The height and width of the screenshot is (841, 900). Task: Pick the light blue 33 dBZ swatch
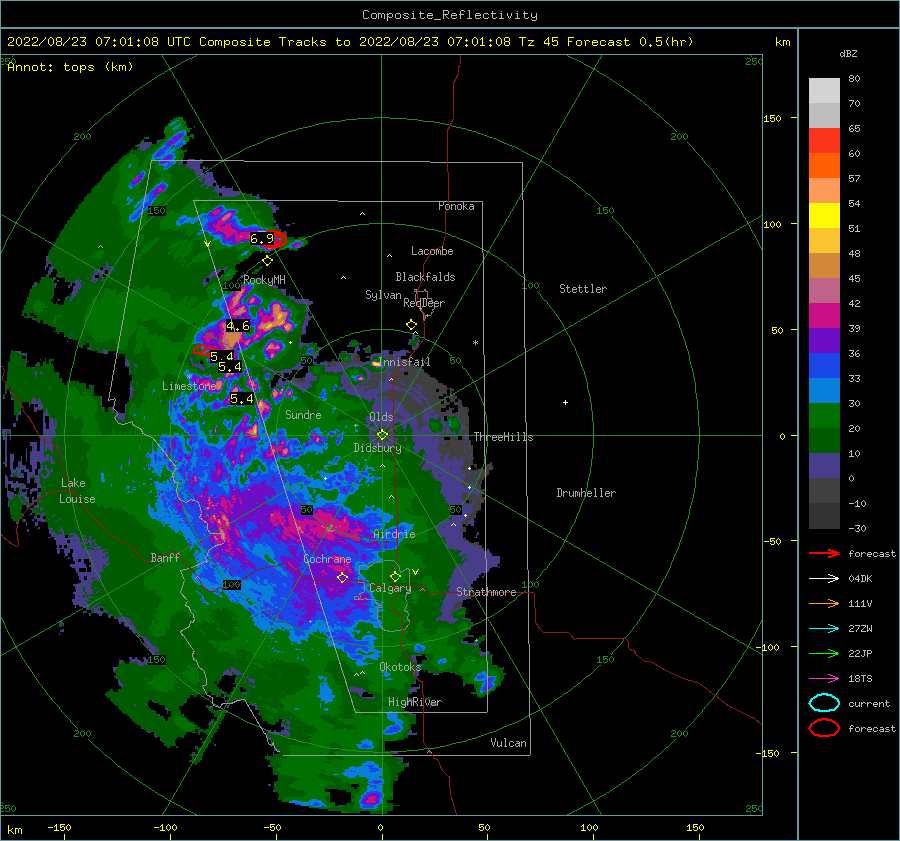824,390
